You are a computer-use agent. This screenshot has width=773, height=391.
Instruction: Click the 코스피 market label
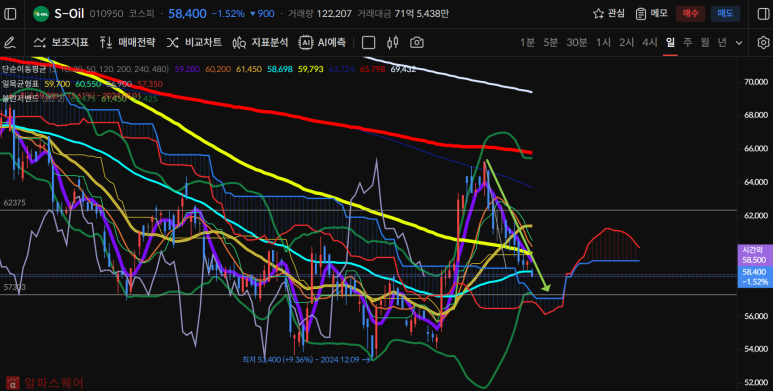click(142, 14)
